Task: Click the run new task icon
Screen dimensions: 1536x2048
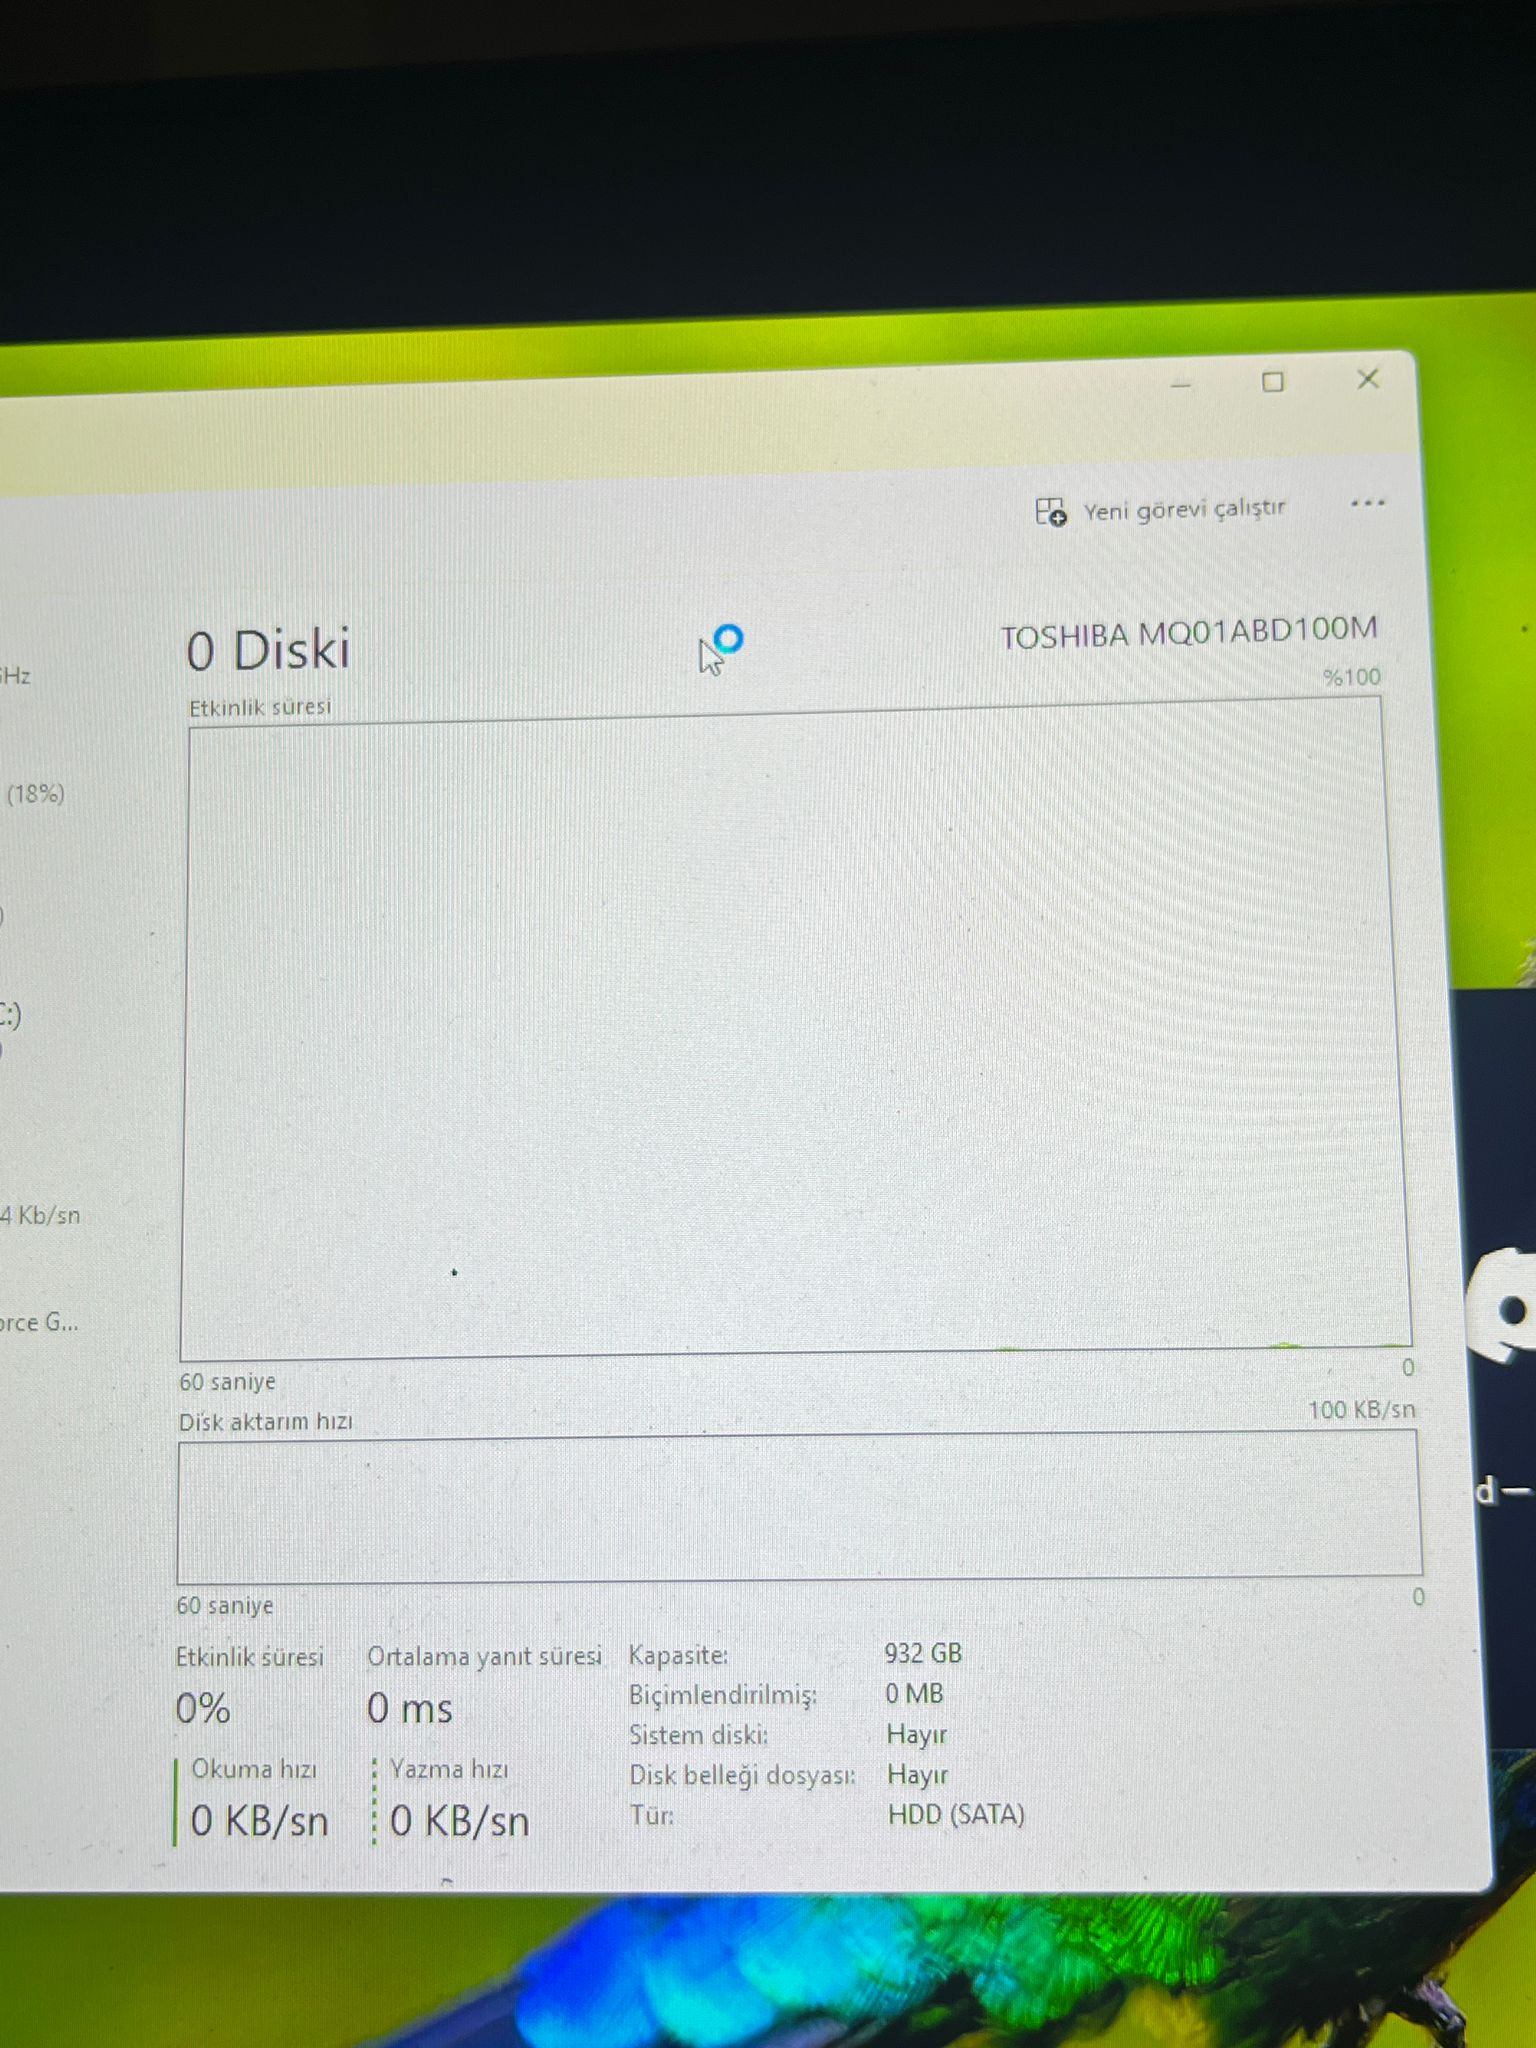Action: [x=1050, y=512]
